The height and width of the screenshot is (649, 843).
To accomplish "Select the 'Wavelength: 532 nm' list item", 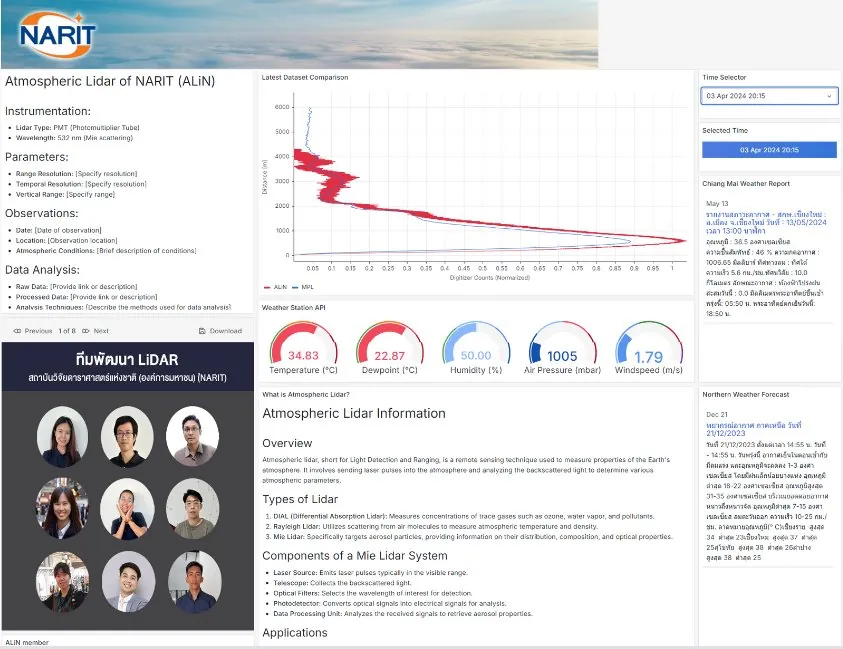I will click(x=74, y=138).
